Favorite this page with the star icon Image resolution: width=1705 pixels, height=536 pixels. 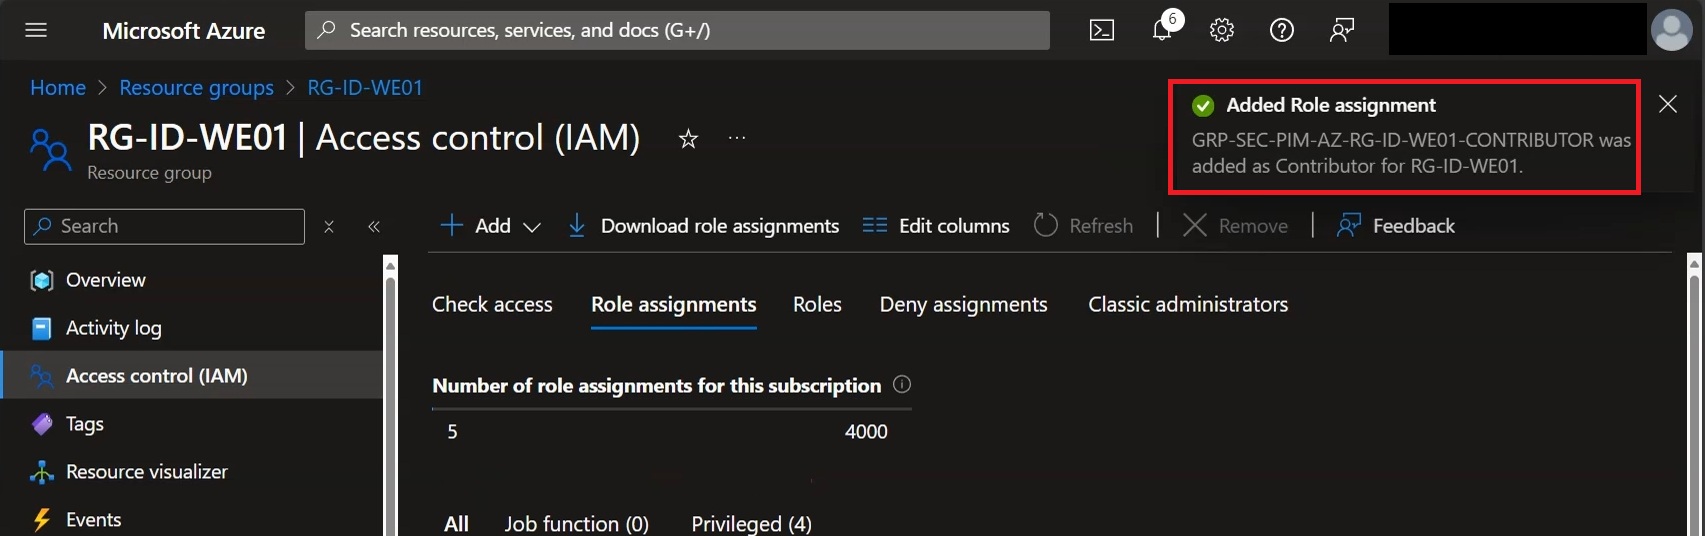(x=688, y=139)
